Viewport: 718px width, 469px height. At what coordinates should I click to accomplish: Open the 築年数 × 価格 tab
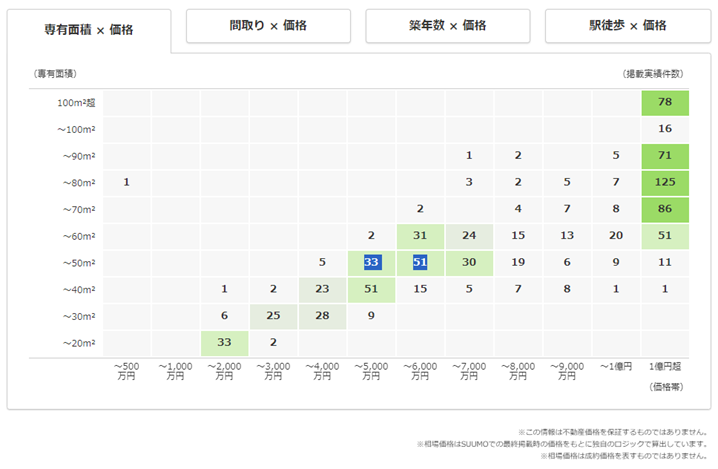coord(448,26)
